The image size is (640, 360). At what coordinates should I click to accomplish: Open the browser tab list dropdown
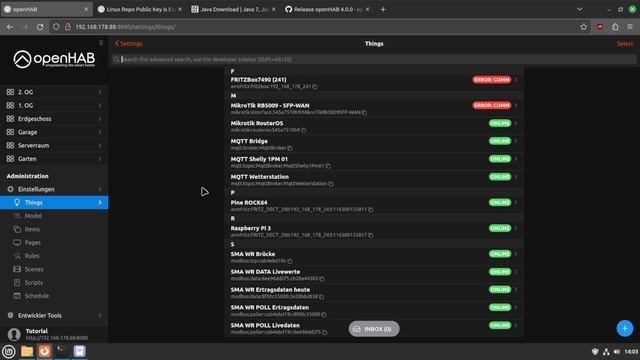coord(579,9)
